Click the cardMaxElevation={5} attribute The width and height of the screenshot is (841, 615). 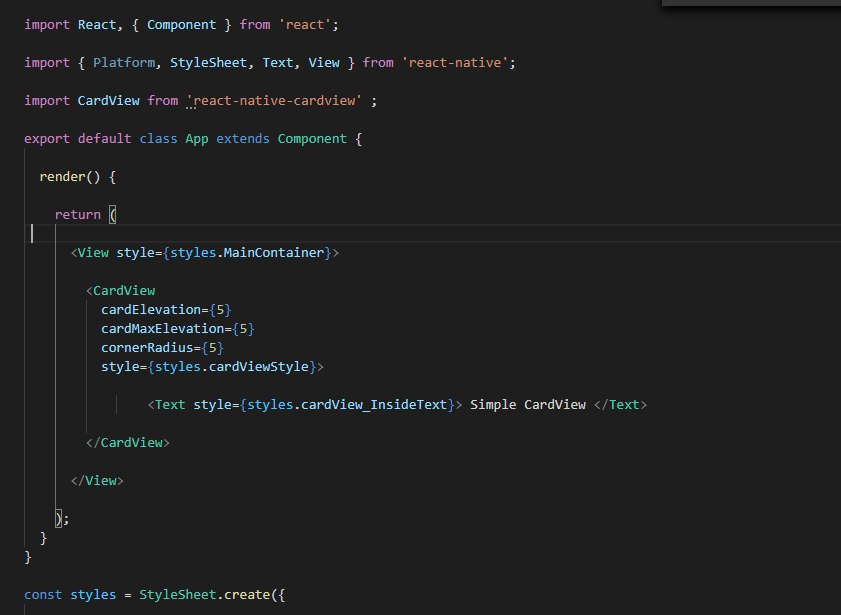tap(178, 329)
